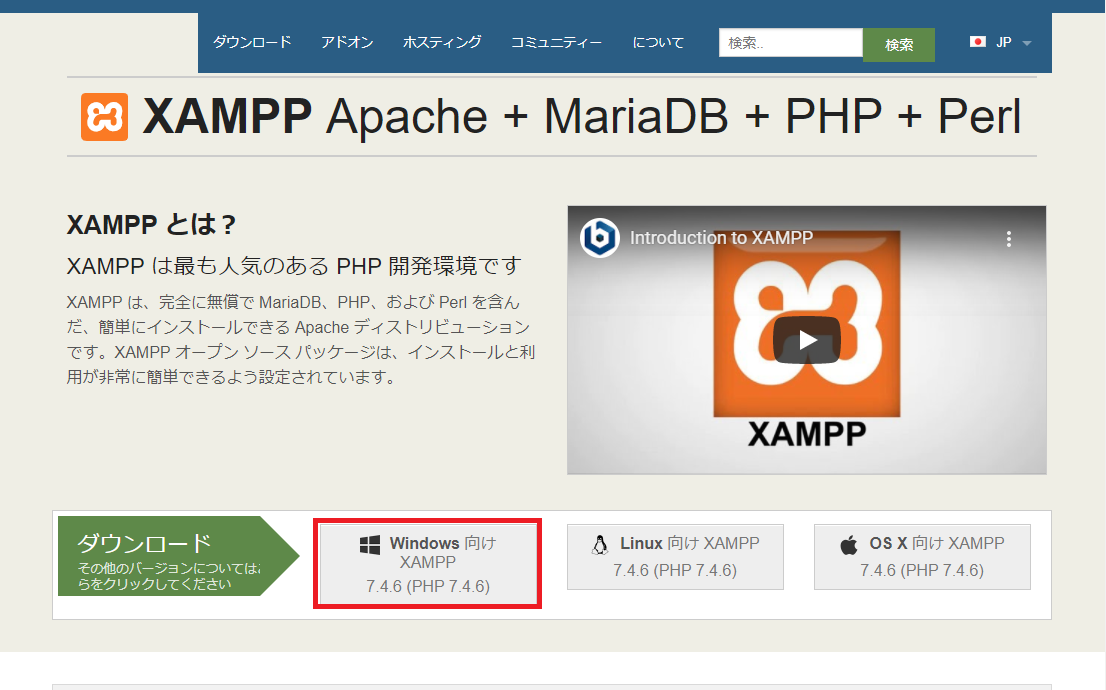This screenshot has height=690, width=1106.
Task: Click the Bitnami channel avatar on video
Action: point(600,238)
